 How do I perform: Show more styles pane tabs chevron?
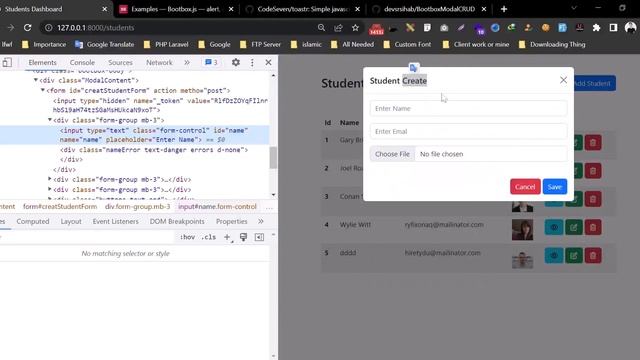(261, 221)
